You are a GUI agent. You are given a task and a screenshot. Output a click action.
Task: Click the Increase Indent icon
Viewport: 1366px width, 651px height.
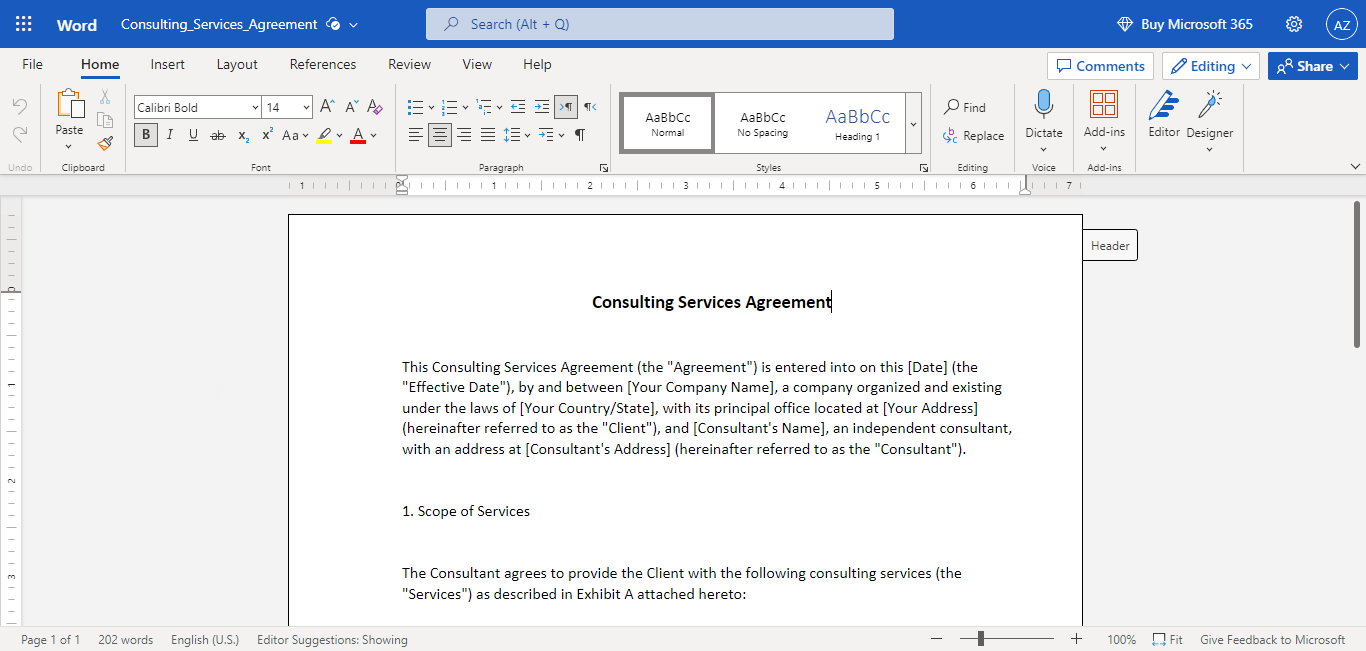point(541,107)
